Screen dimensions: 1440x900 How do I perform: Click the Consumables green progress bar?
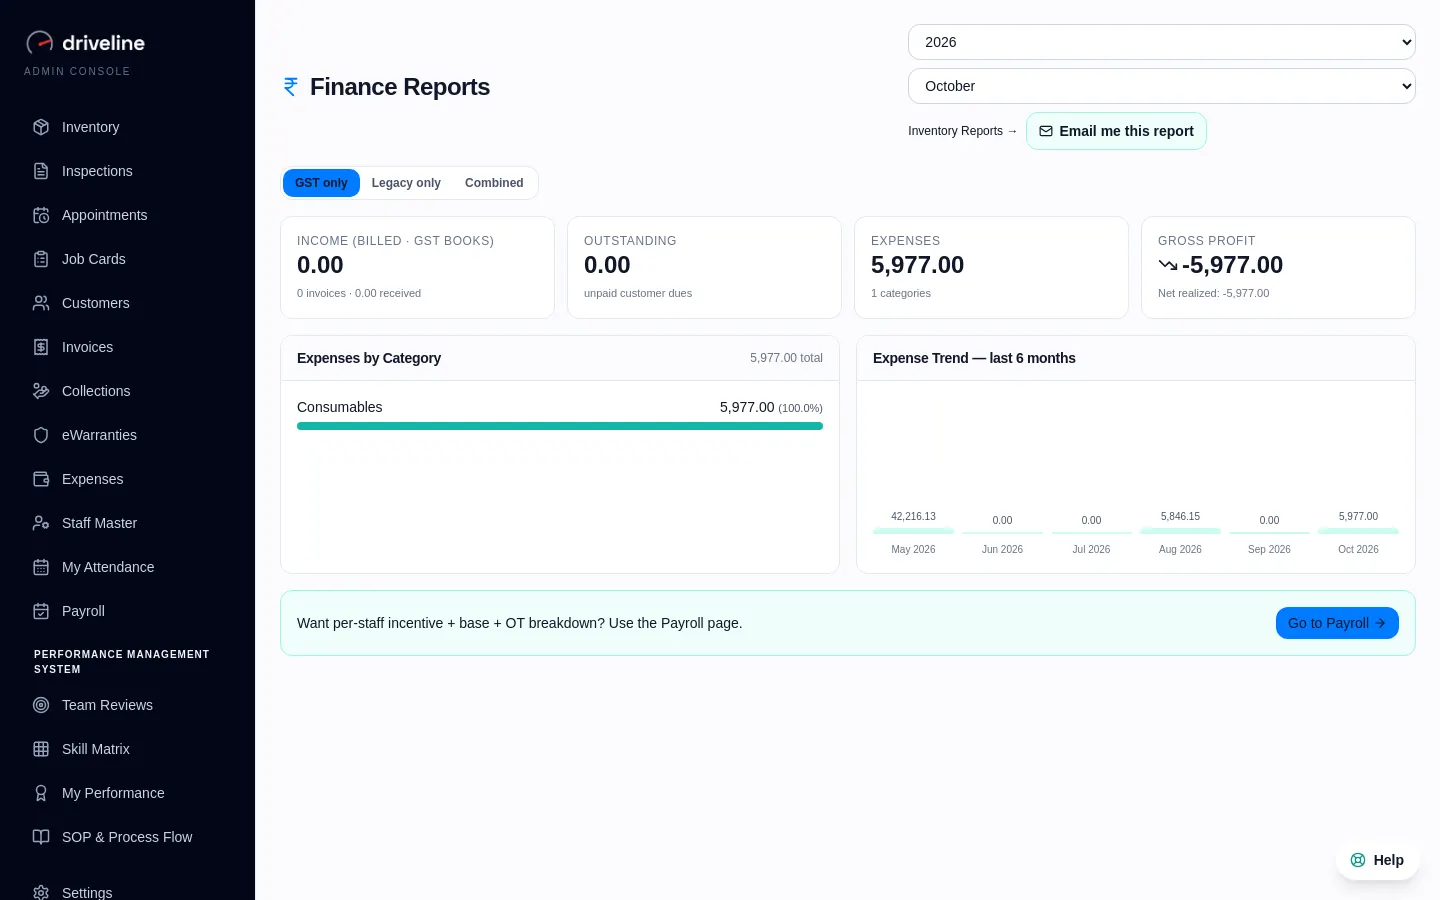click(560, 426)
